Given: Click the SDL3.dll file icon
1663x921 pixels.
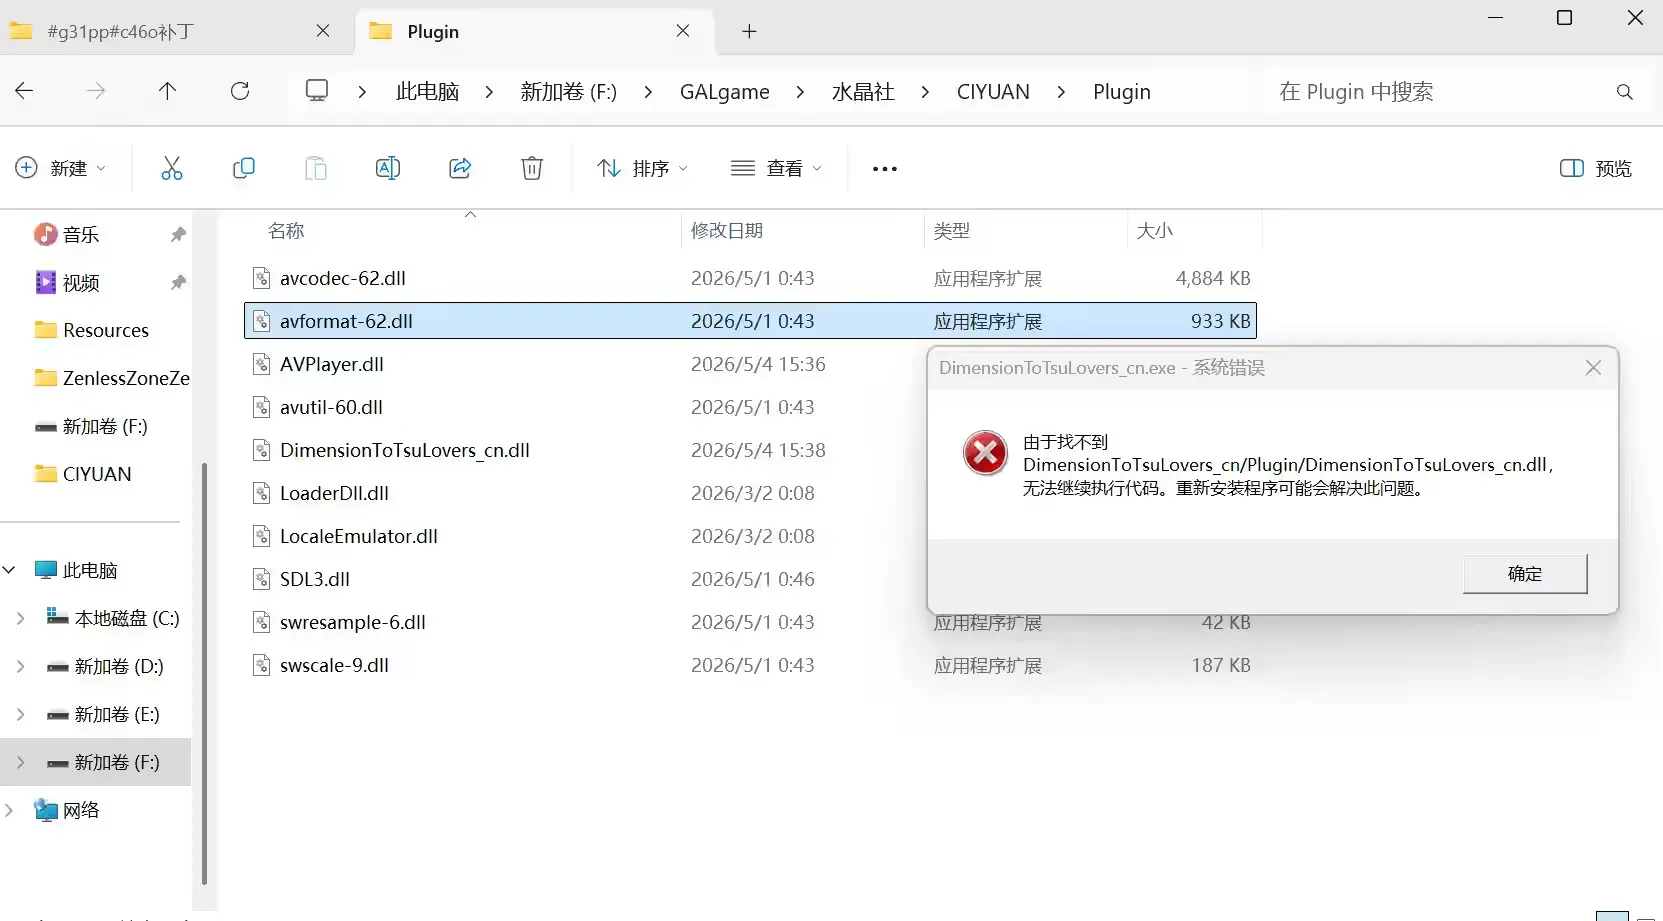Looking at the screenshot, I should click(x=261, y=579).
